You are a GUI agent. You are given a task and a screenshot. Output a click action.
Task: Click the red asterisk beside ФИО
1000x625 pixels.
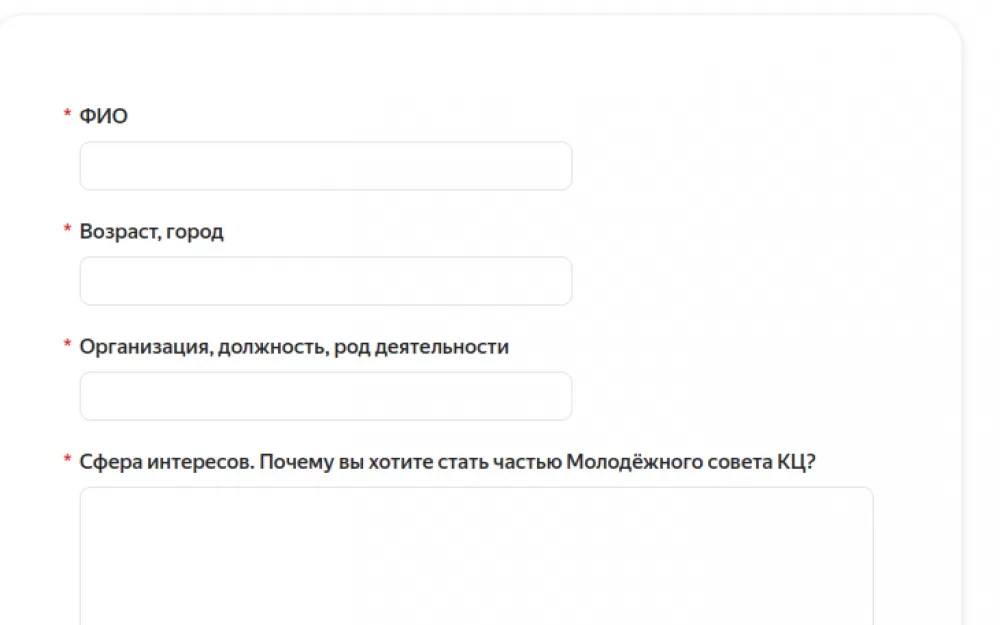click(x=67, y=114)
